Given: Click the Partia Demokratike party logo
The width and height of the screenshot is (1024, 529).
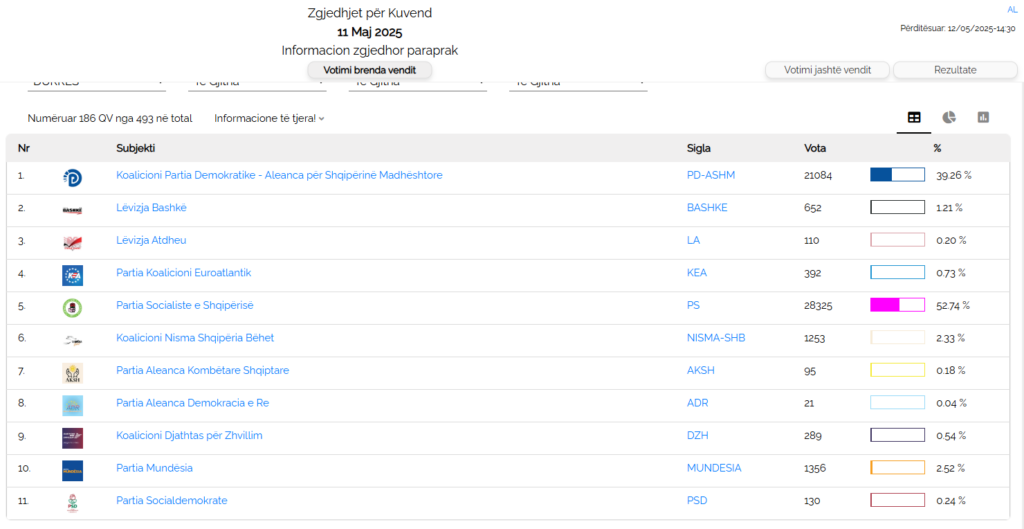Looking at the screenshot, I should (72, 177).
